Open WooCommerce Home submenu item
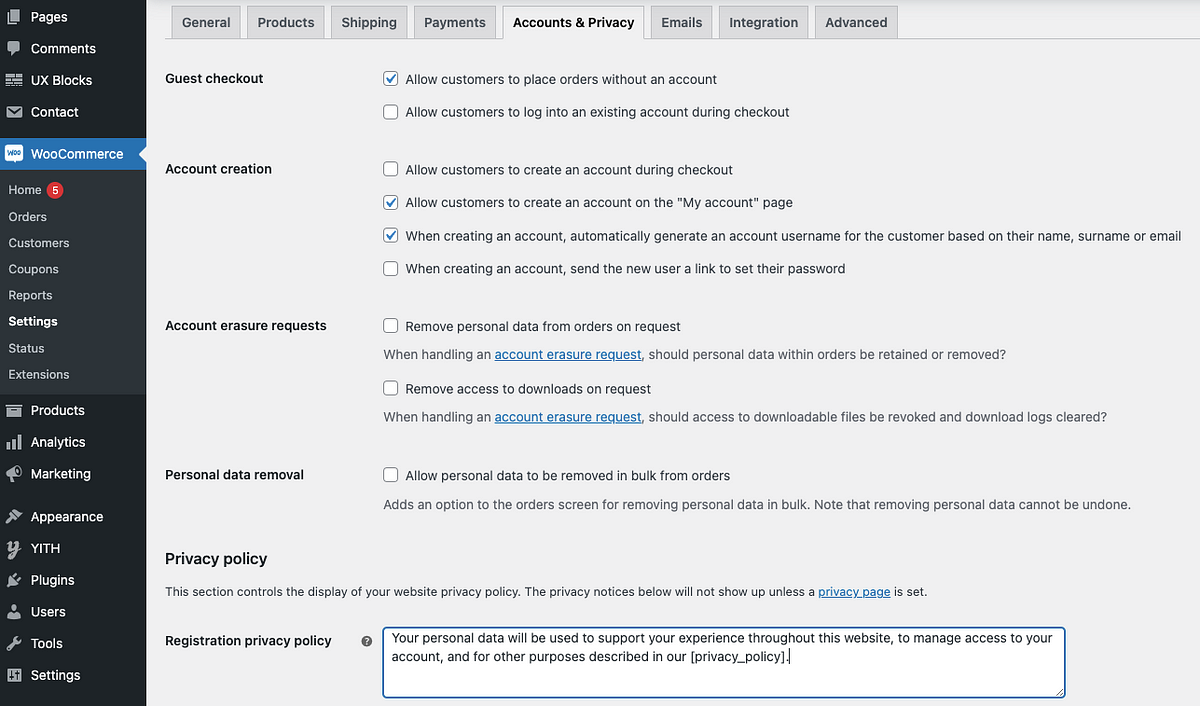 pyautogui.click(x=25, y=190)
